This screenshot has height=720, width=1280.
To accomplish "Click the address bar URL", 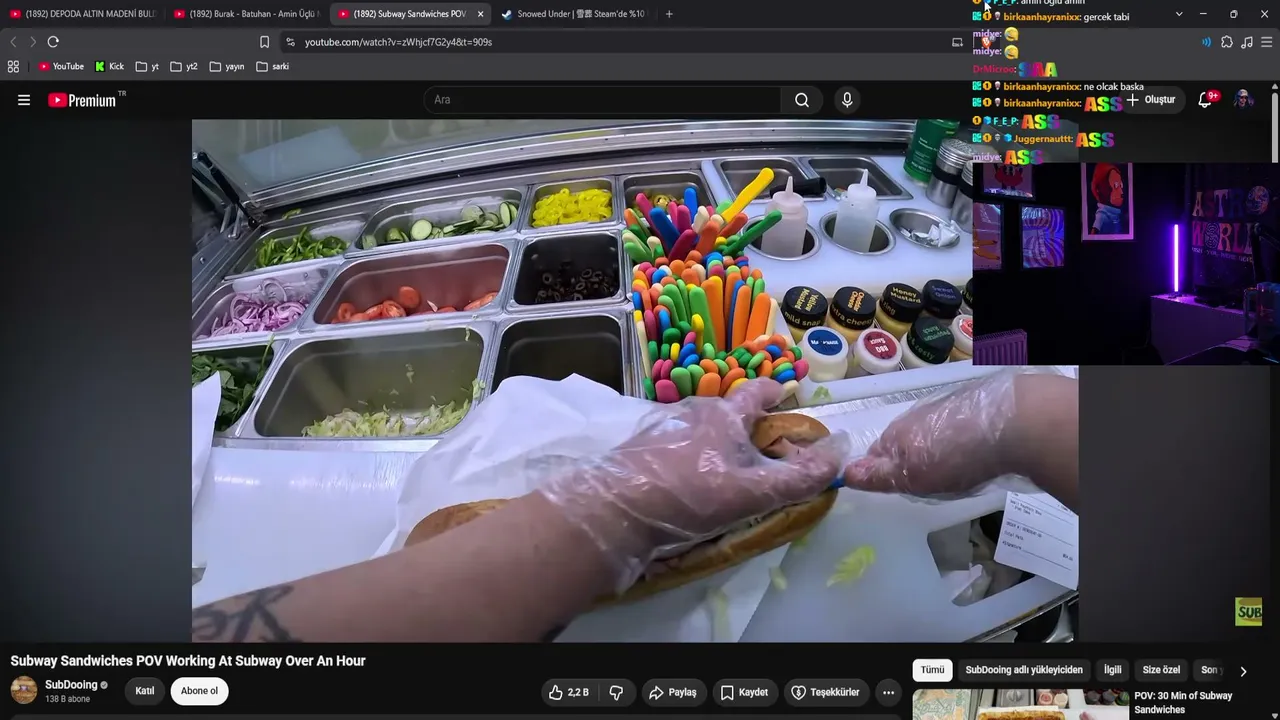I will 398,42.
